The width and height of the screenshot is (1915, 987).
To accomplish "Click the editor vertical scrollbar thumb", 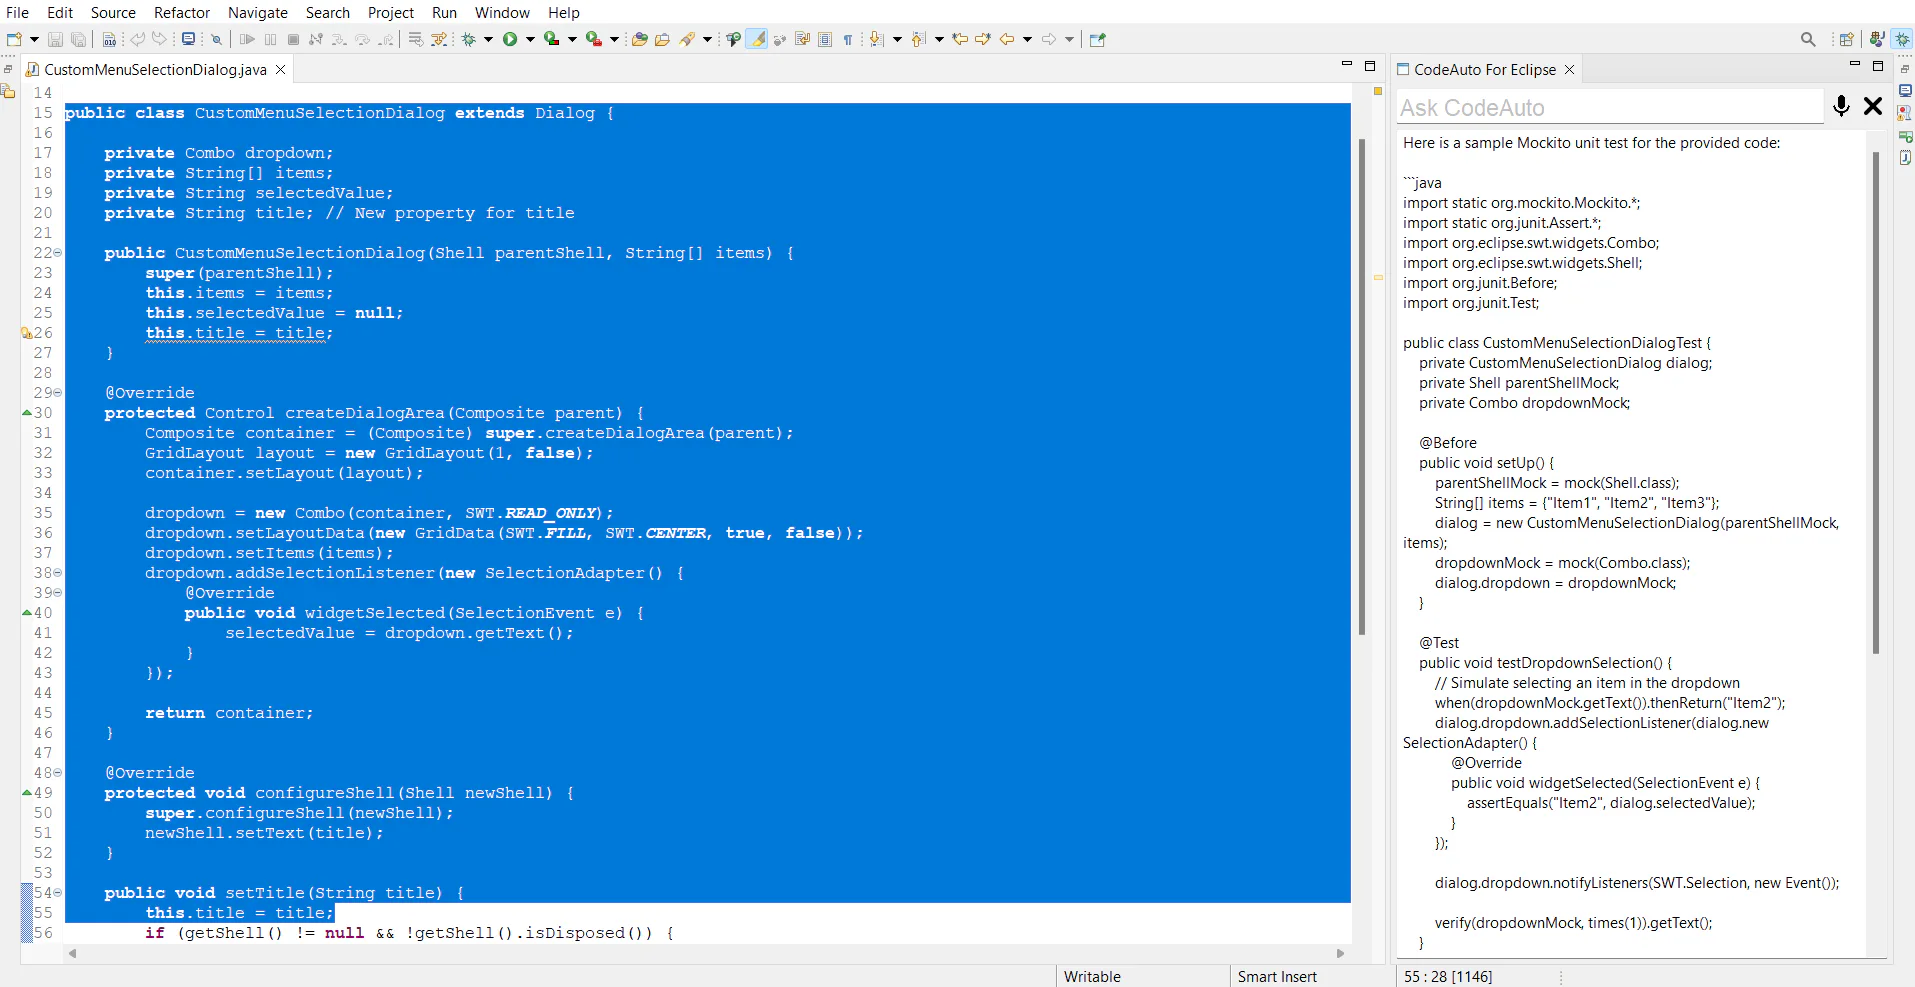I will click(1362, 387).
